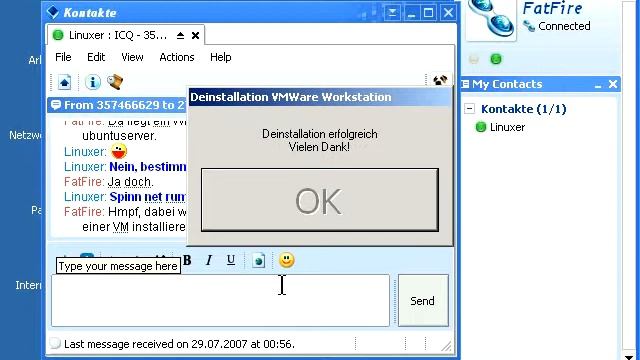
Task: Open the Edit menu
Action: [x=96, y=57]
